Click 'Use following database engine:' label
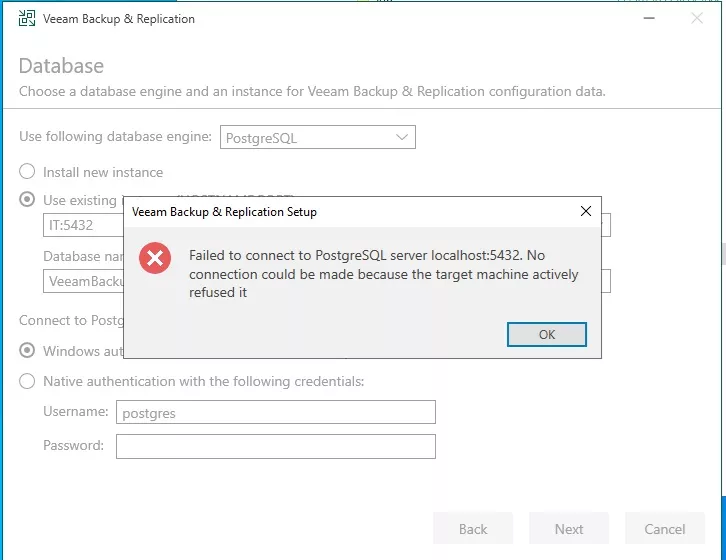This screenshot has width=726, height=560. tap(115, 136)
